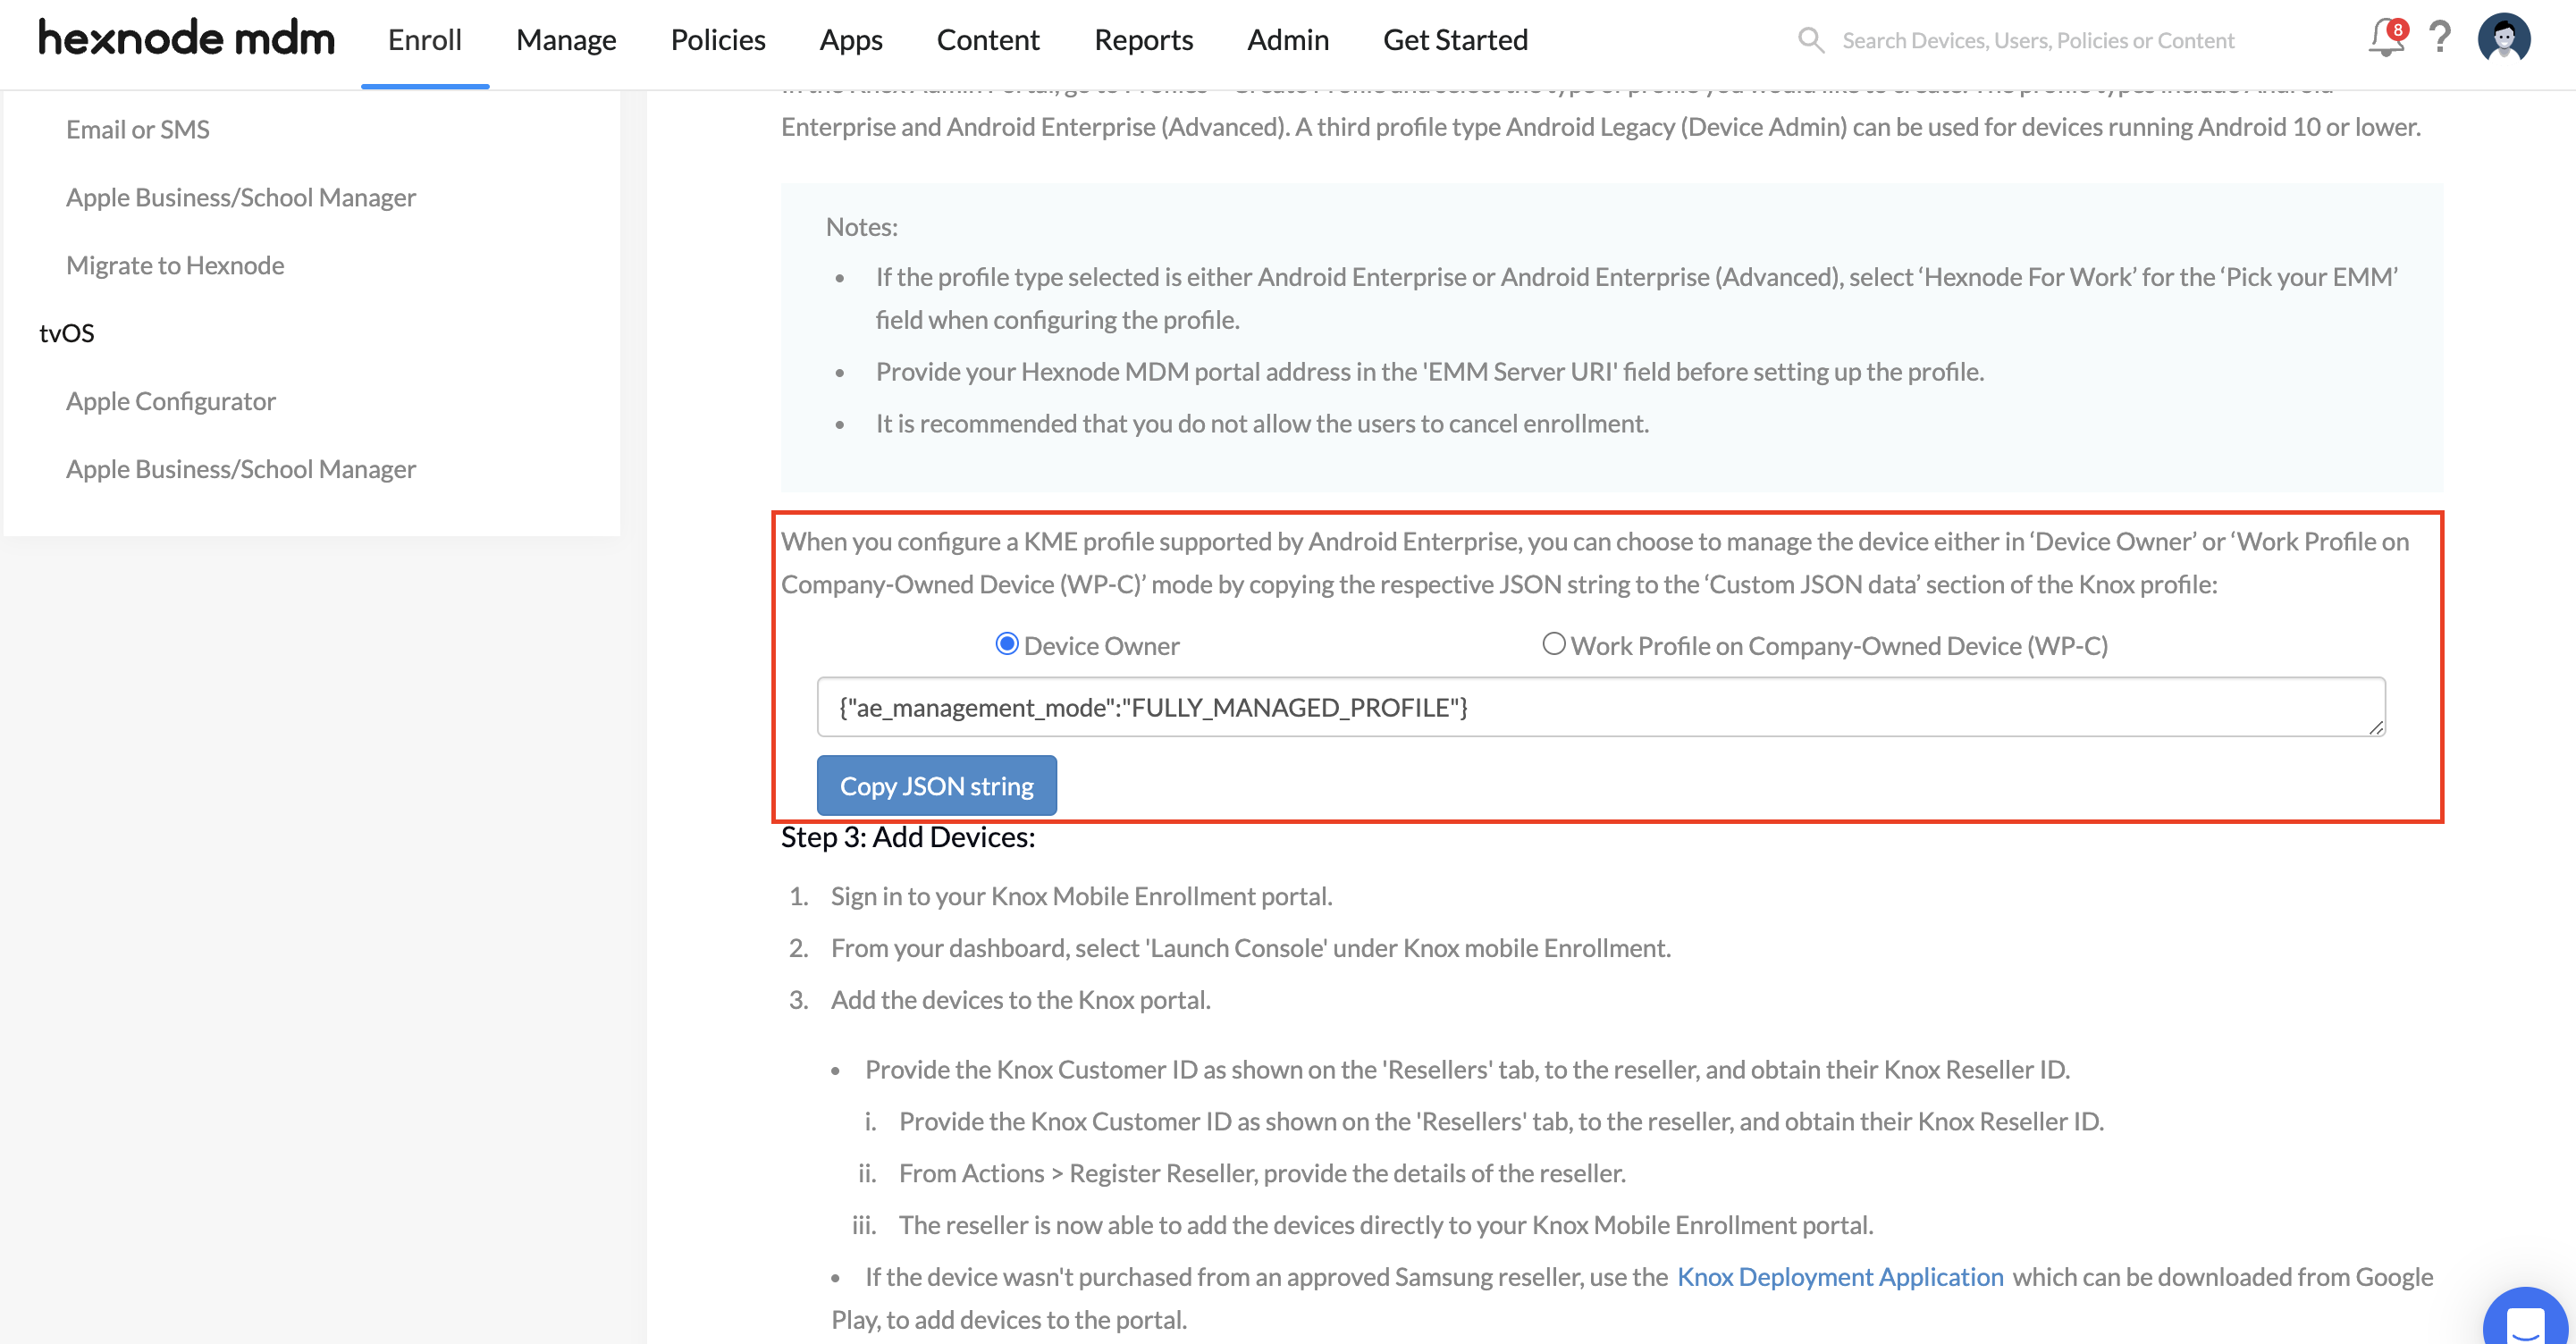The image size is (2576, 1344).
Task: Click the search devices input field
Action: click(2038, 40)
